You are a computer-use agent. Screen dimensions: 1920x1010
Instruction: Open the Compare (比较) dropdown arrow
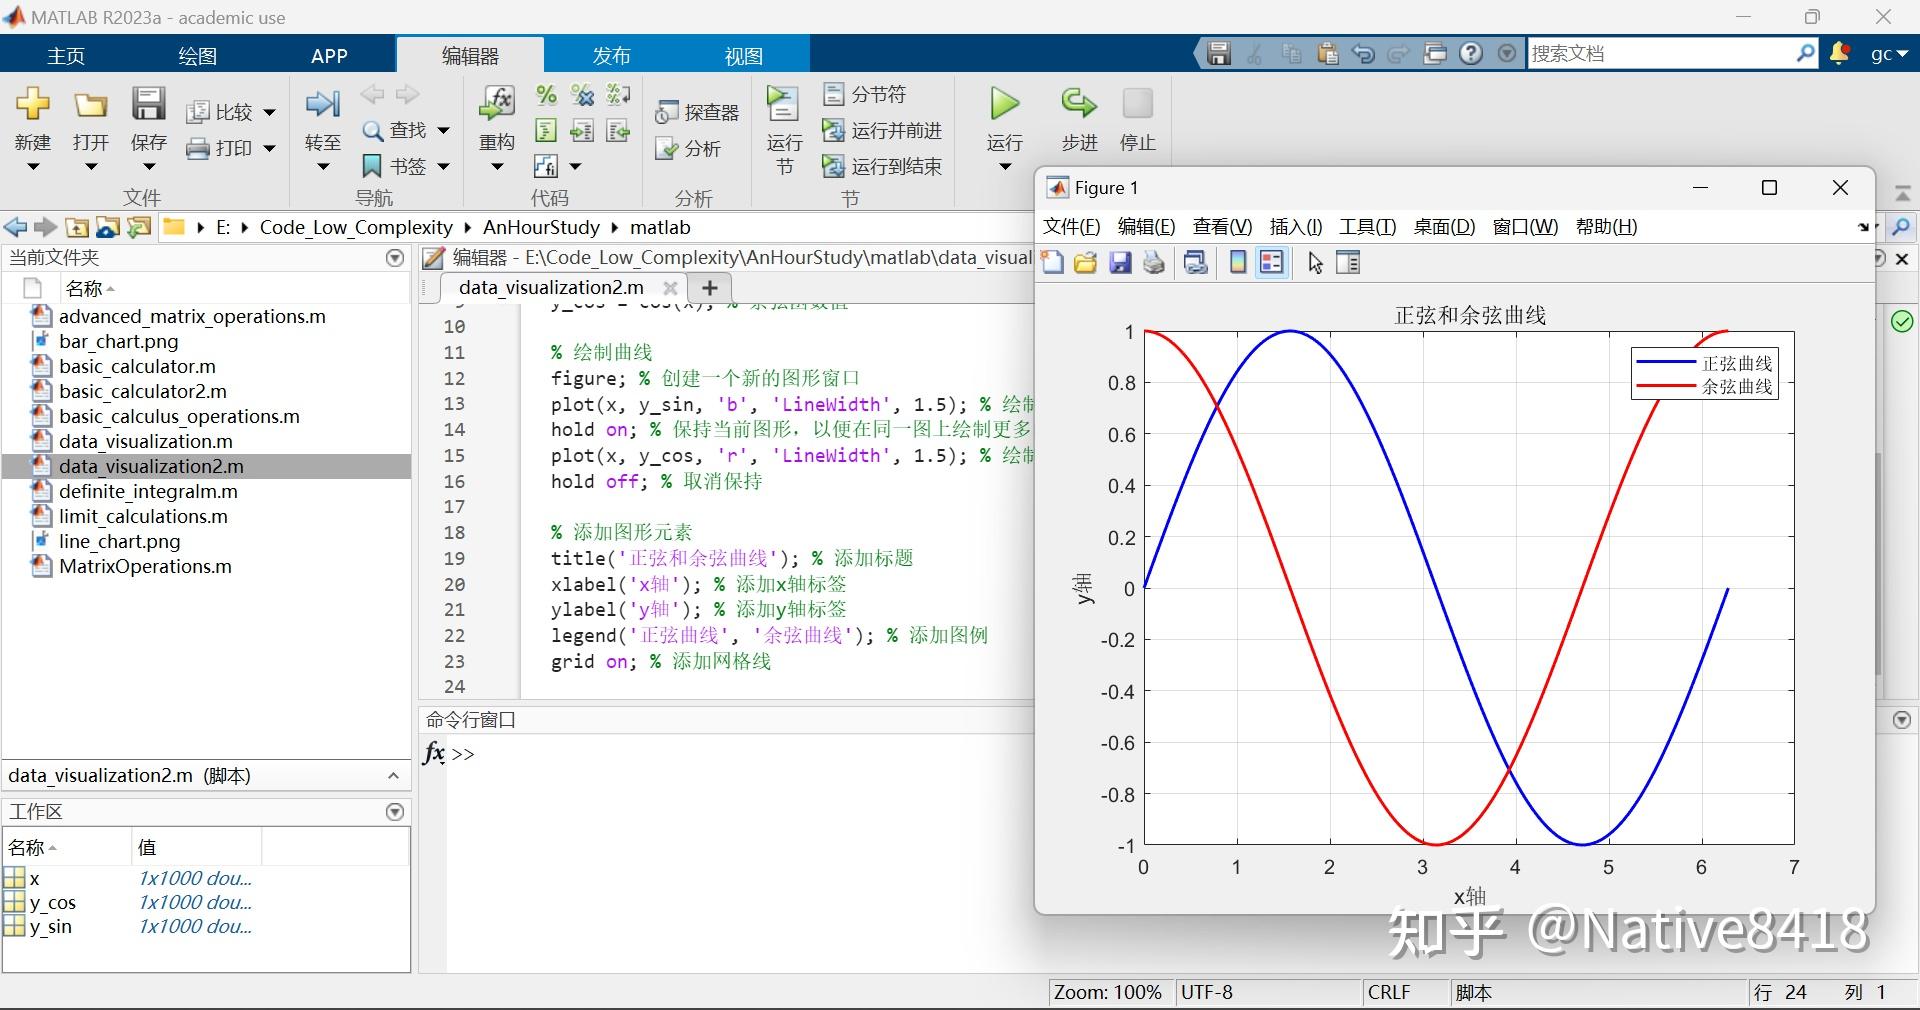[x=269, y=113]
